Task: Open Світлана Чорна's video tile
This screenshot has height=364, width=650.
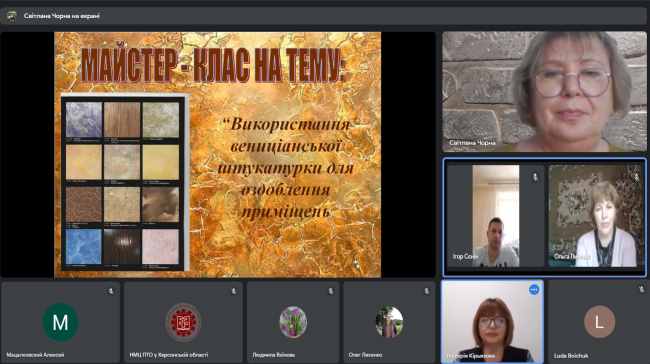Action: [544, 91]
